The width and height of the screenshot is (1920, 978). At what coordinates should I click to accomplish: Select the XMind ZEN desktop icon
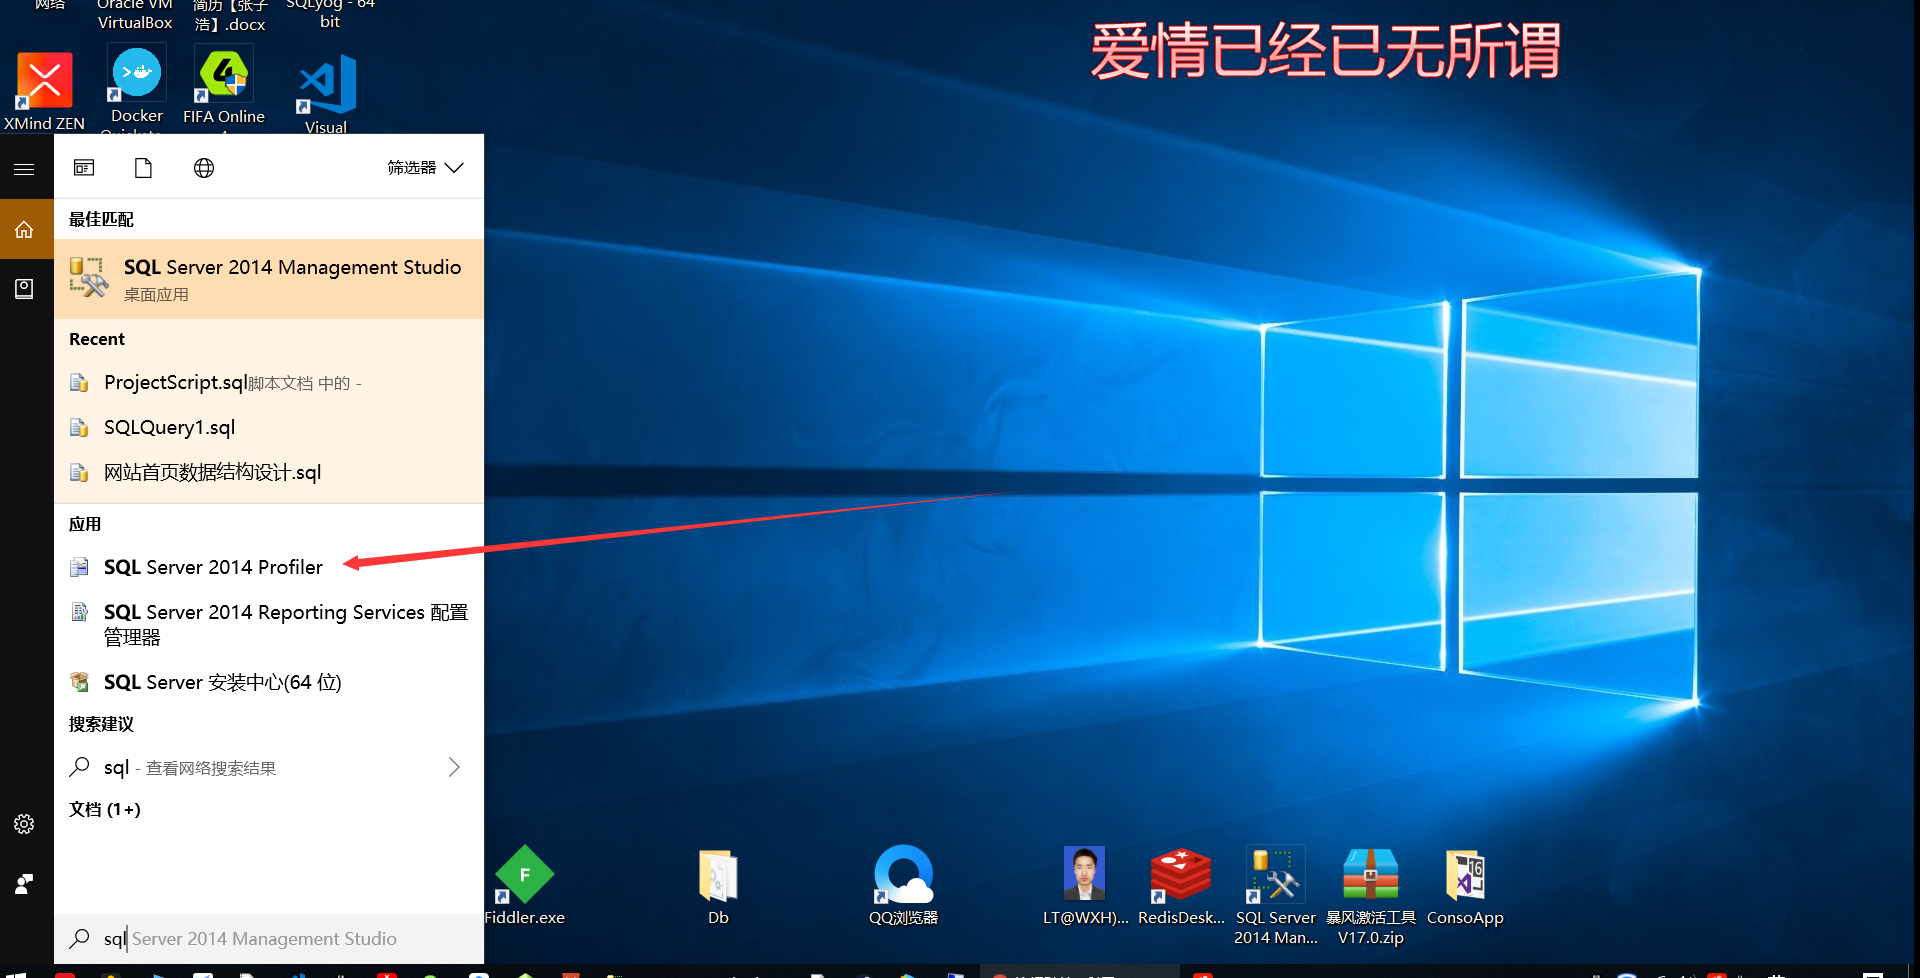[x=44, y=92]
